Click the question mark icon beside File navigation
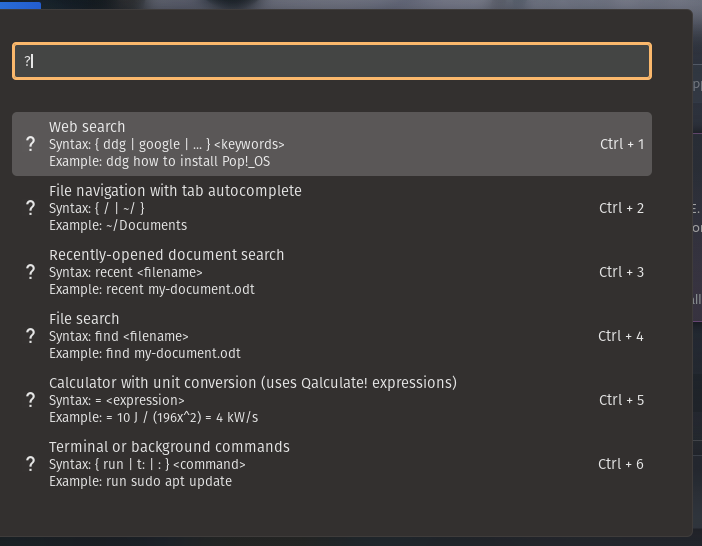The height and width of the screenshot is (546, 702). 30,208
